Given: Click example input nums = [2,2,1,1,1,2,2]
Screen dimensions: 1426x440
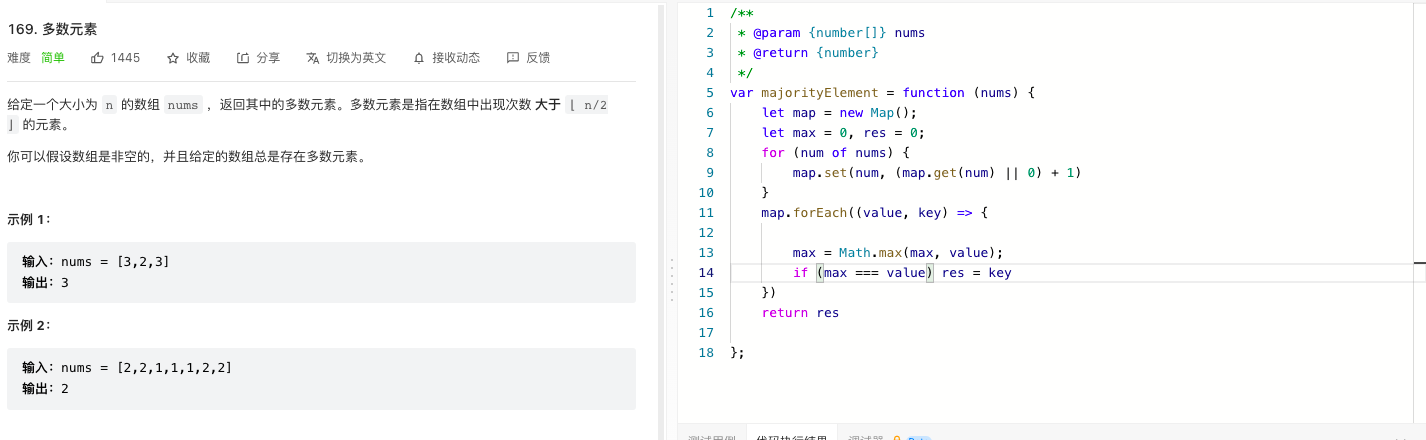Looking at the screenshot, I should click(146, 368).
